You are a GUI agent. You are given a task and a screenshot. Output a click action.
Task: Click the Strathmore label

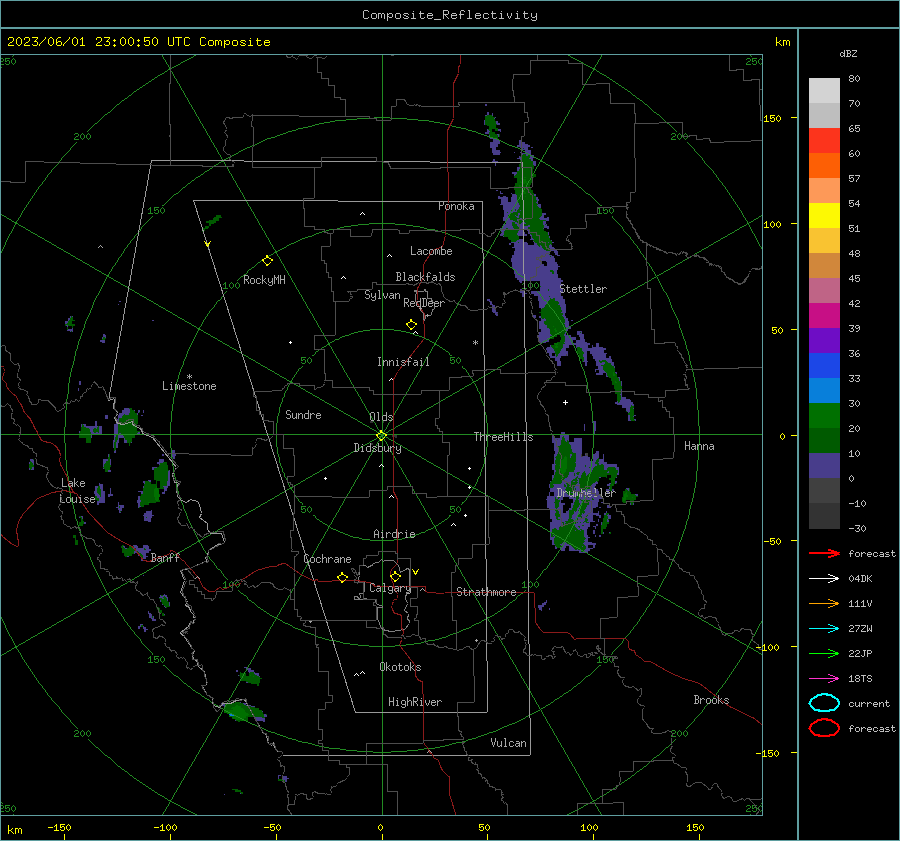pos(487,592)
